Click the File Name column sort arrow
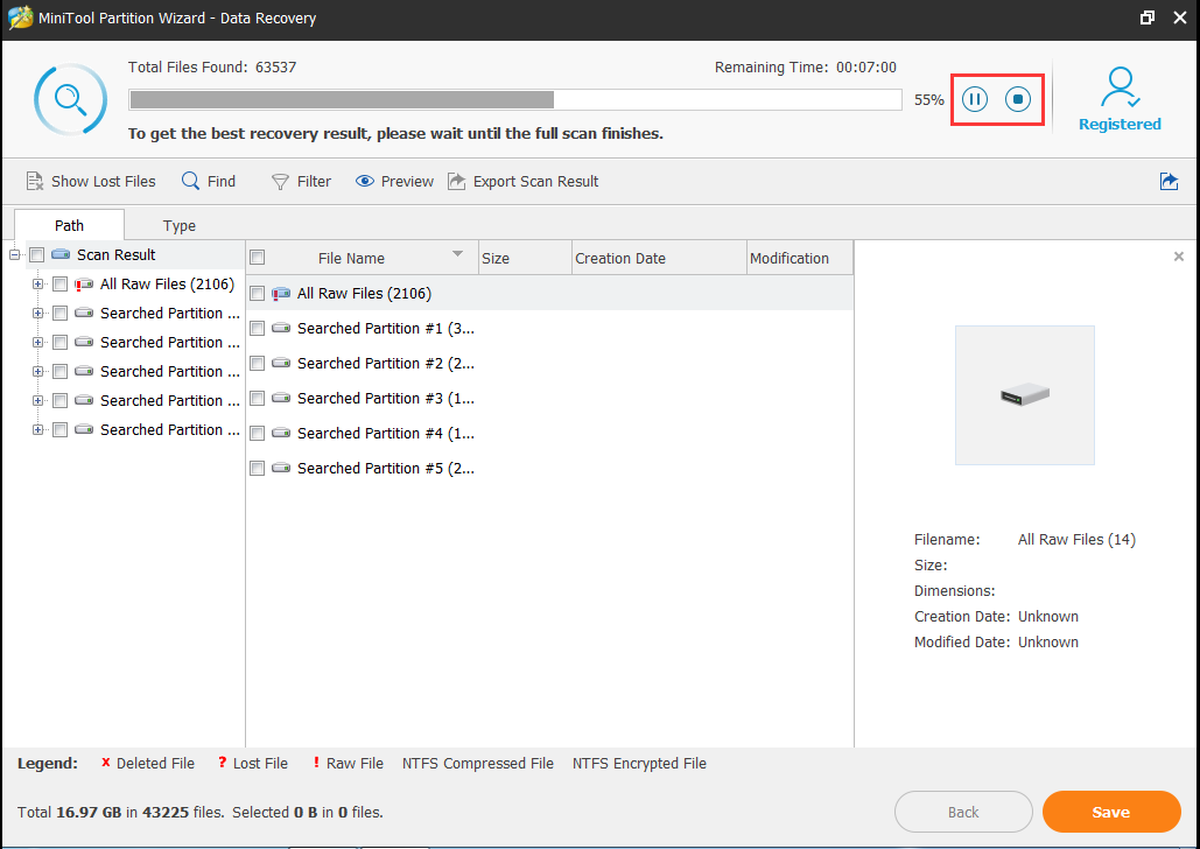Viewport: 1200px width, 849px height. tap(458, 255)
